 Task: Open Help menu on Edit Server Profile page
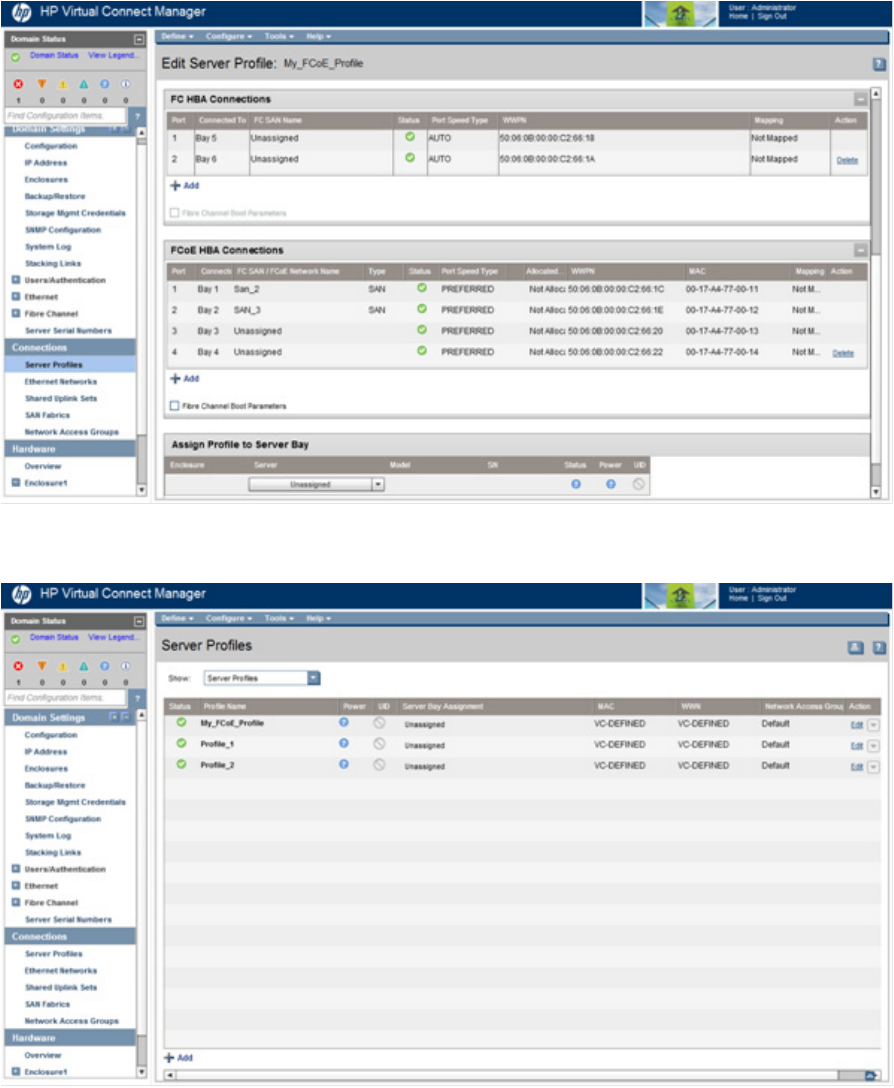pyautogui.click(x=319, y=36)
